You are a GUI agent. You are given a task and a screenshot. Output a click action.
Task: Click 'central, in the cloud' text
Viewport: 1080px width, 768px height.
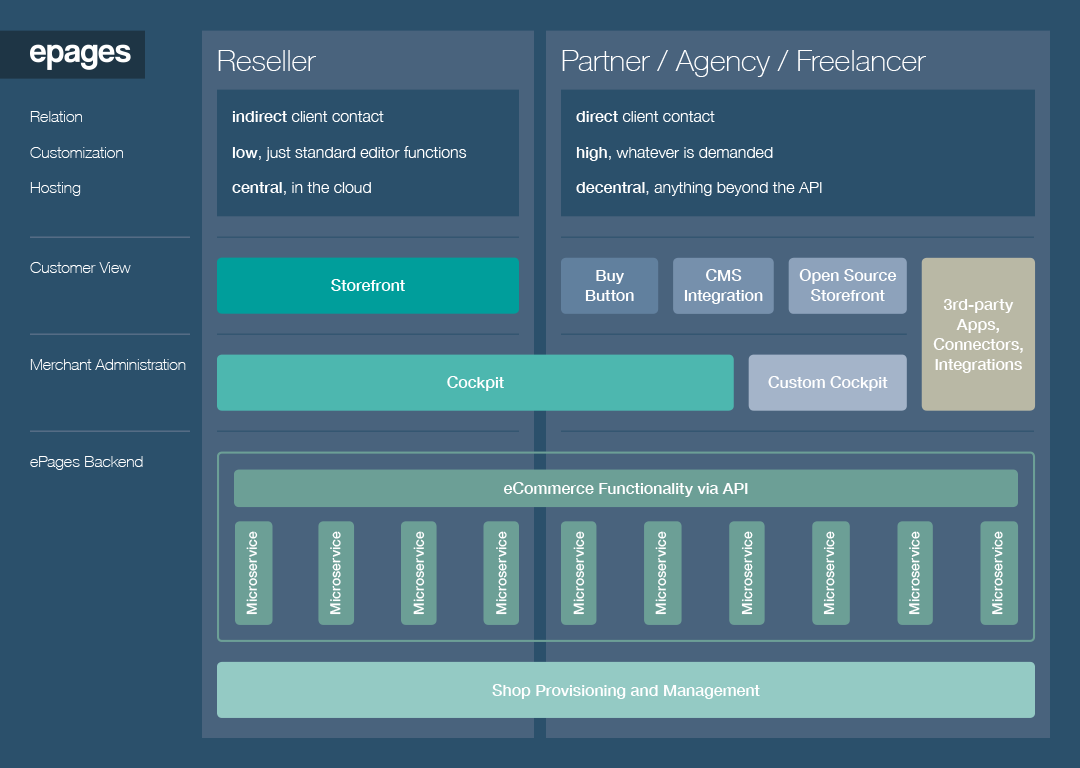(302, 188)
